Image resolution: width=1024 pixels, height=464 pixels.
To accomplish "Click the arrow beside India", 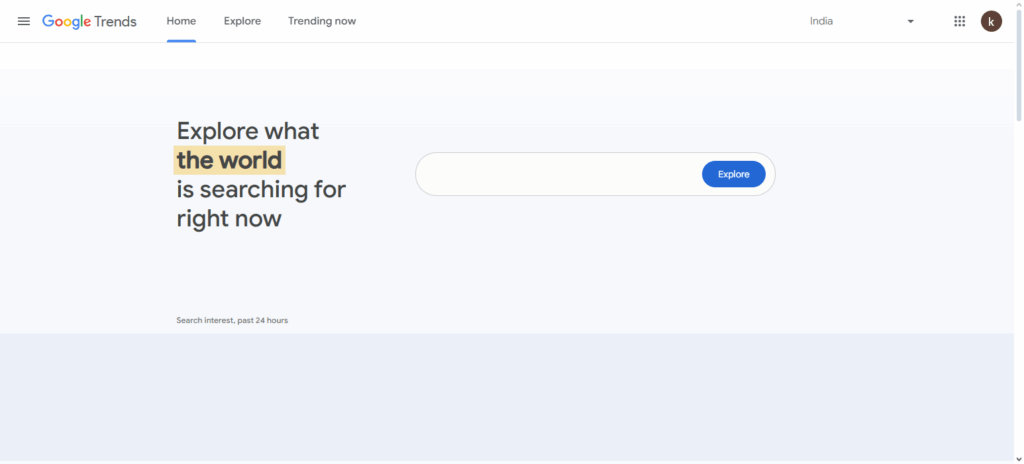I will click(910, 21).
